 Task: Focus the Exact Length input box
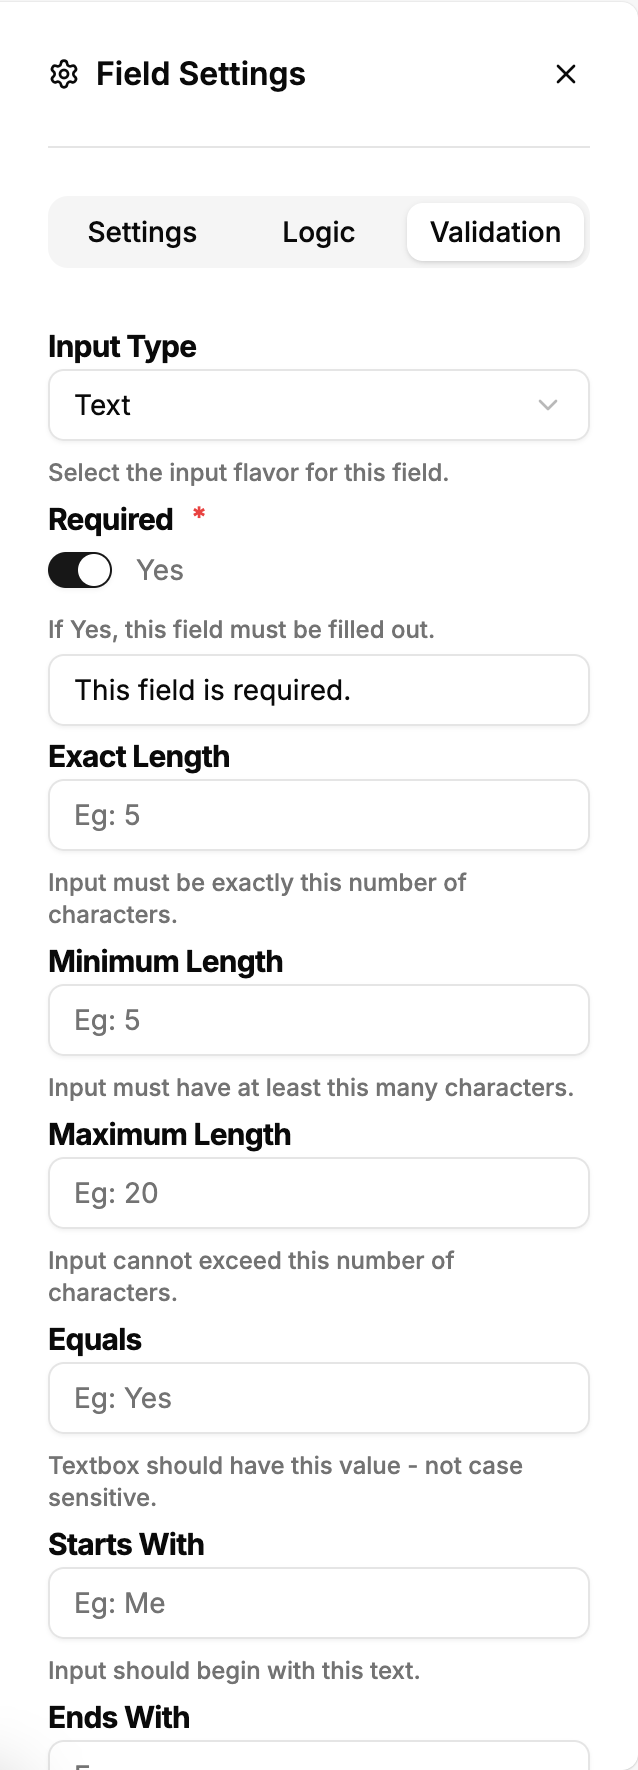(318, 815)
